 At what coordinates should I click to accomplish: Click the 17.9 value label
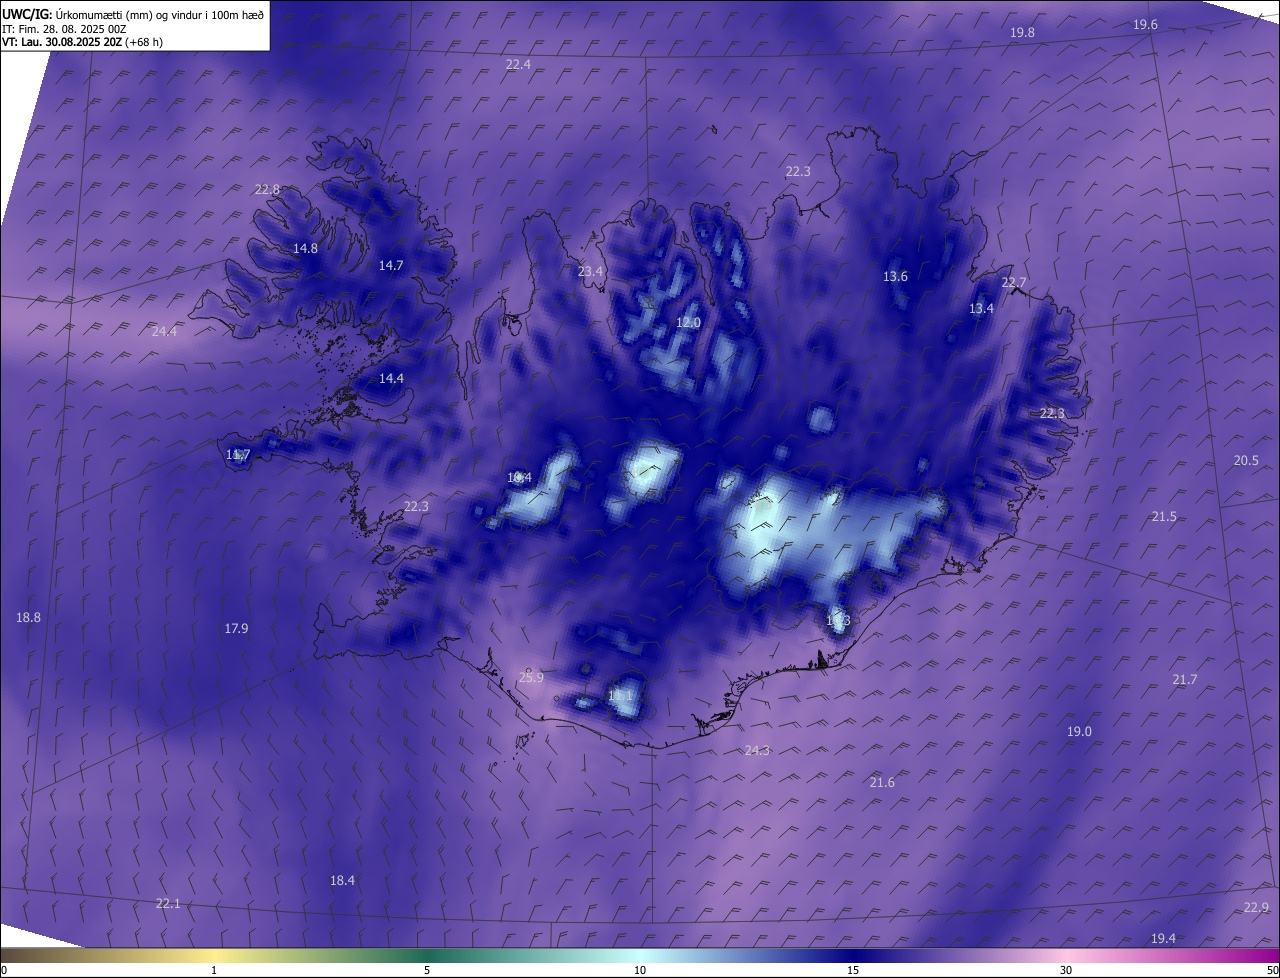click(x=236, y=628)
